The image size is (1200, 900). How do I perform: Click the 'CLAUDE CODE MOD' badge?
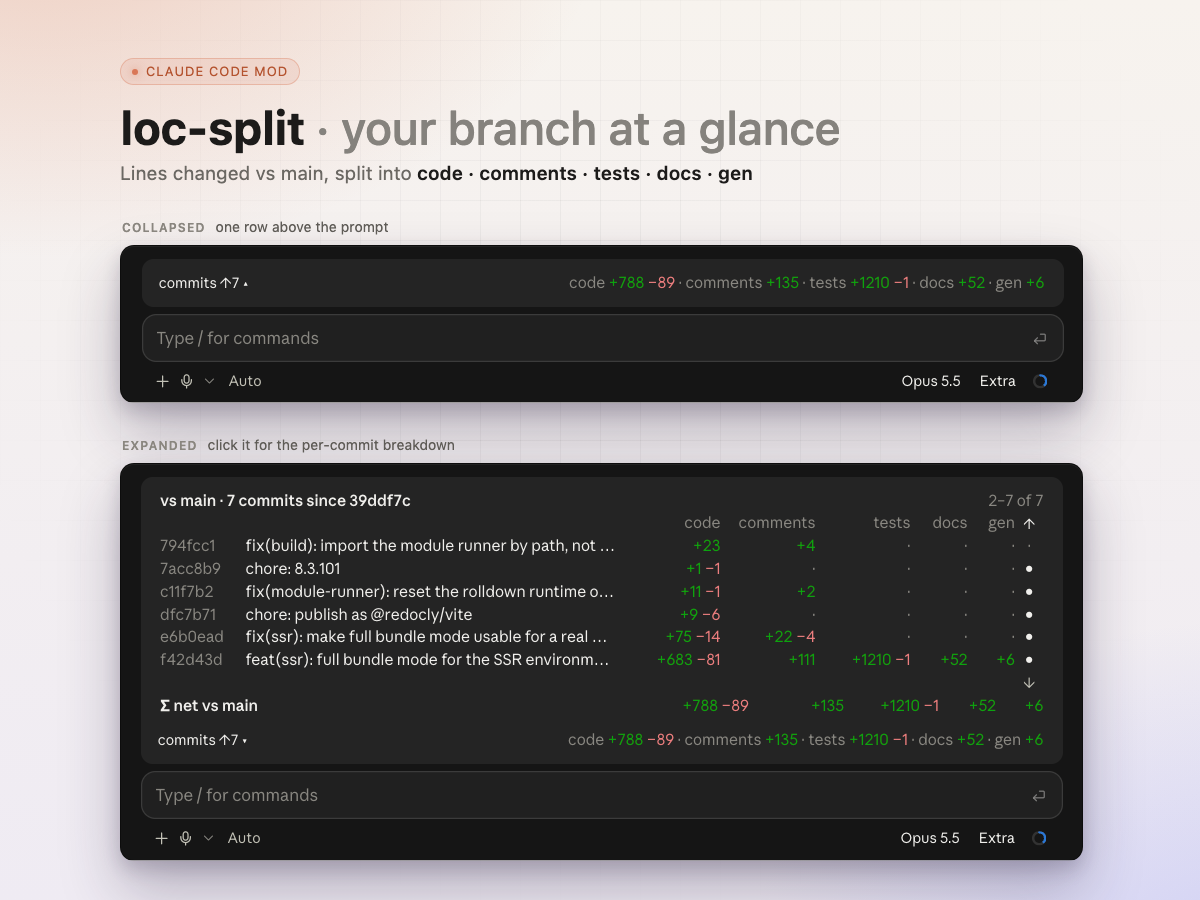click(210, 71)
